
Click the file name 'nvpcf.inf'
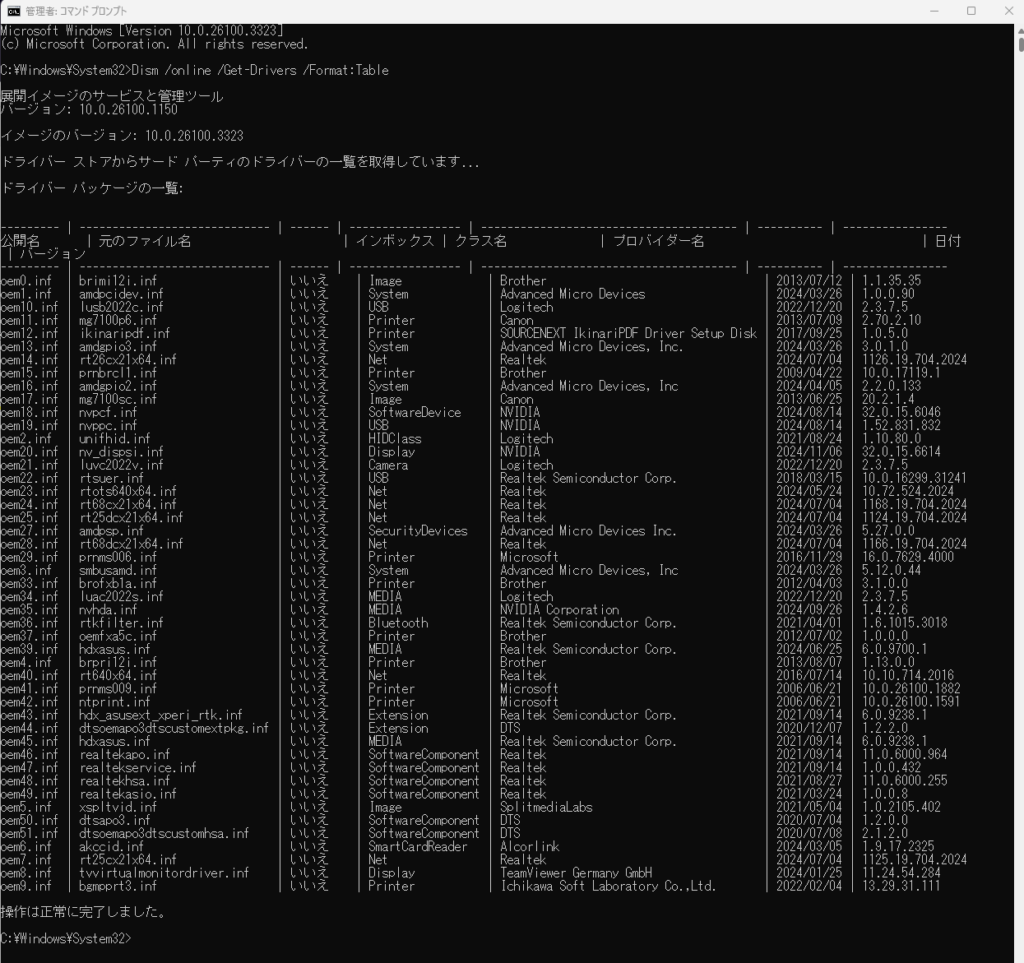[x=108, y=413]
